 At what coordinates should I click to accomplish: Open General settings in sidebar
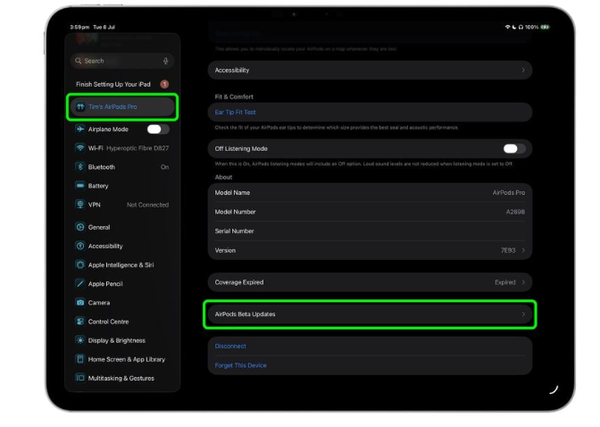122,227
